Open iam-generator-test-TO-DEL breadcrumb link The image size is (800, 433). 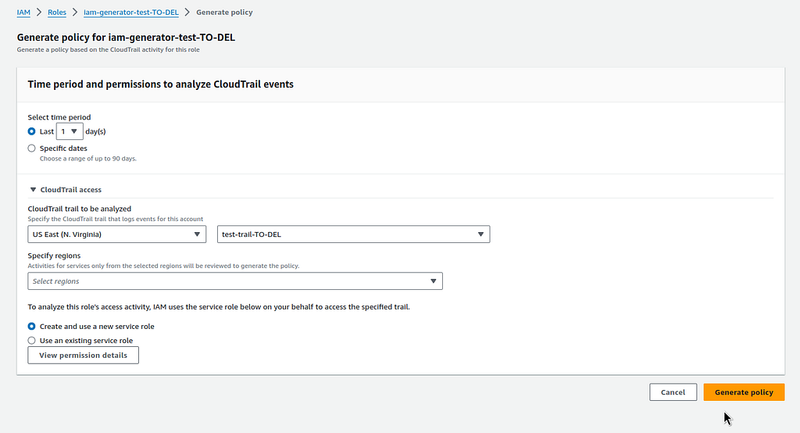(131, 12)
